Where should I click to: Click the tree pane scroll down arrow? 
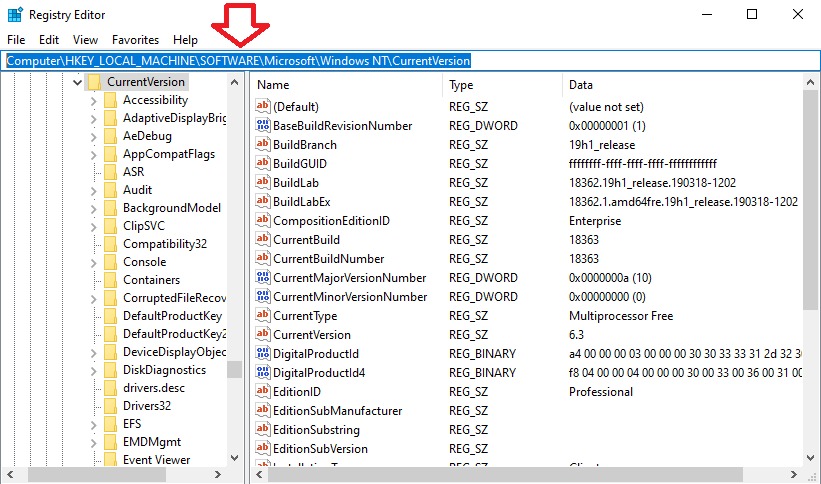[x=235, y=458]
